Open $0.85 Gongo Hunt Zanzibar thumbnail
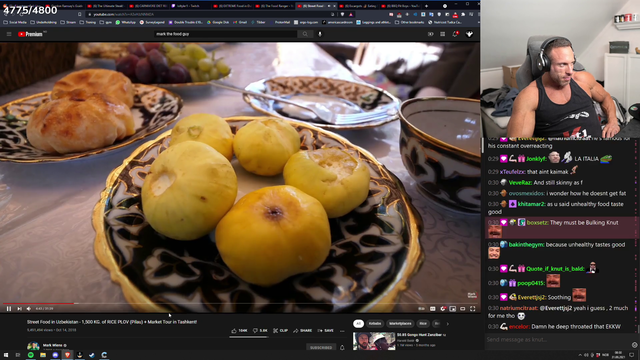The width and height of the screenshot is (640, 360). click(x=374, y=341)
